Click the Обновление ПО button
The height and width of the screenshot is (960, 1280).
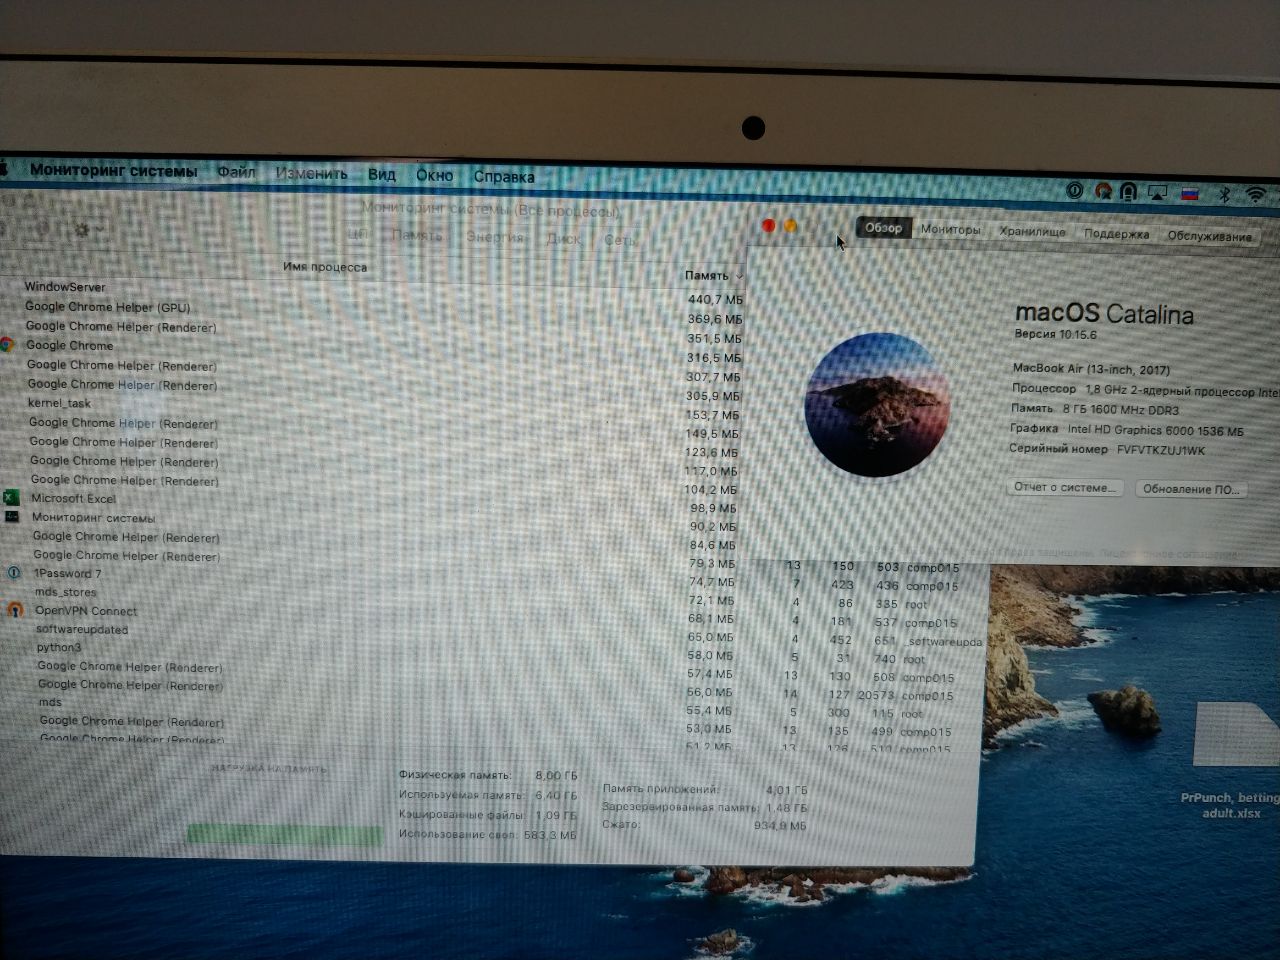coord(1190,489)
